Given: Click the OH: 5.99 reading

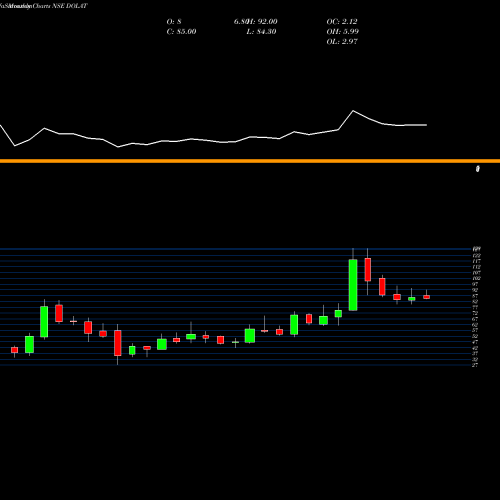Looking at the screenshot, I should click(x=342, y=32).
